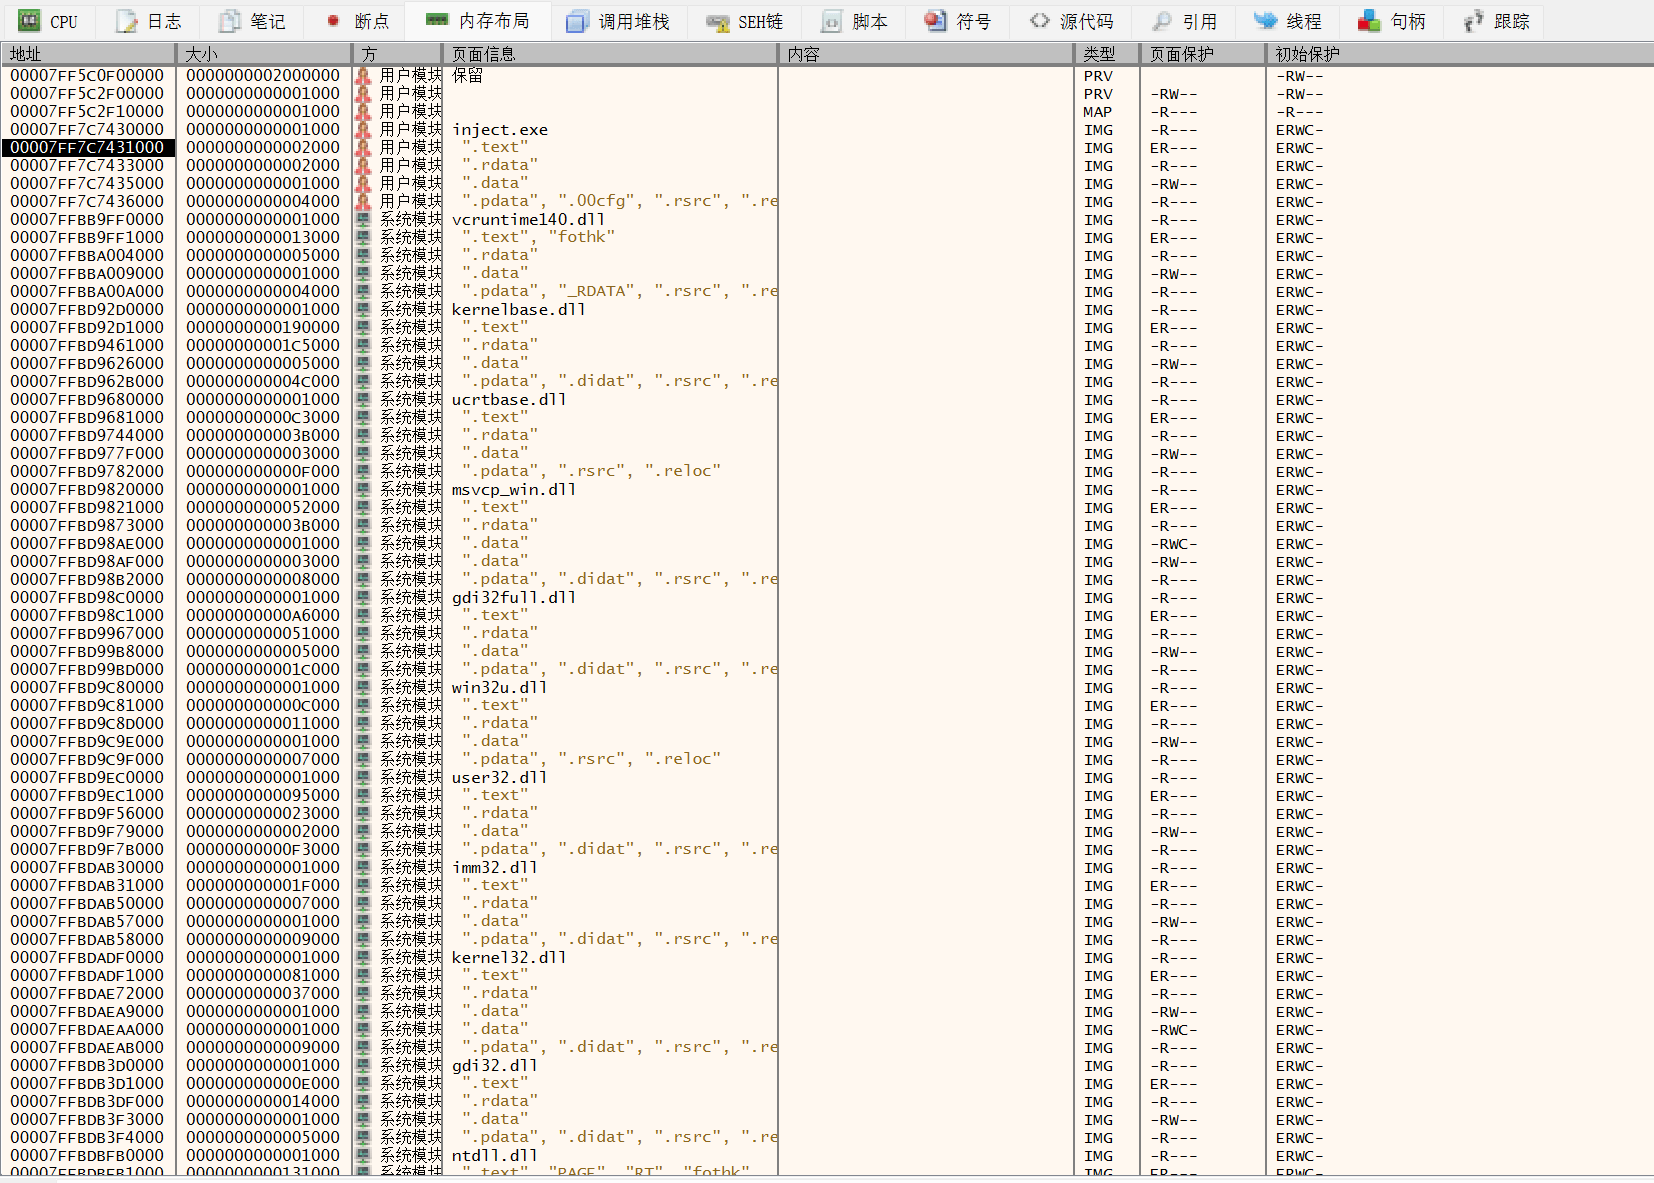Select the highlighted address 00007FF7C7431000

[x=88, y=147]
